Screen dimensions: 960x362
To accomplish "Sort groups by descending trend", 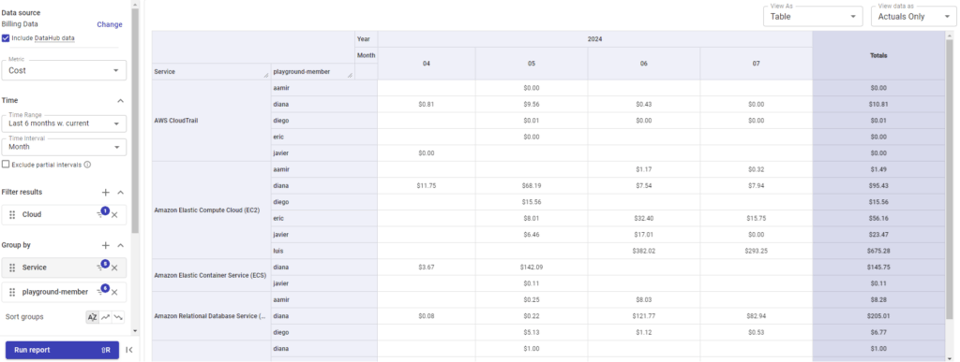I will (118, 317).
